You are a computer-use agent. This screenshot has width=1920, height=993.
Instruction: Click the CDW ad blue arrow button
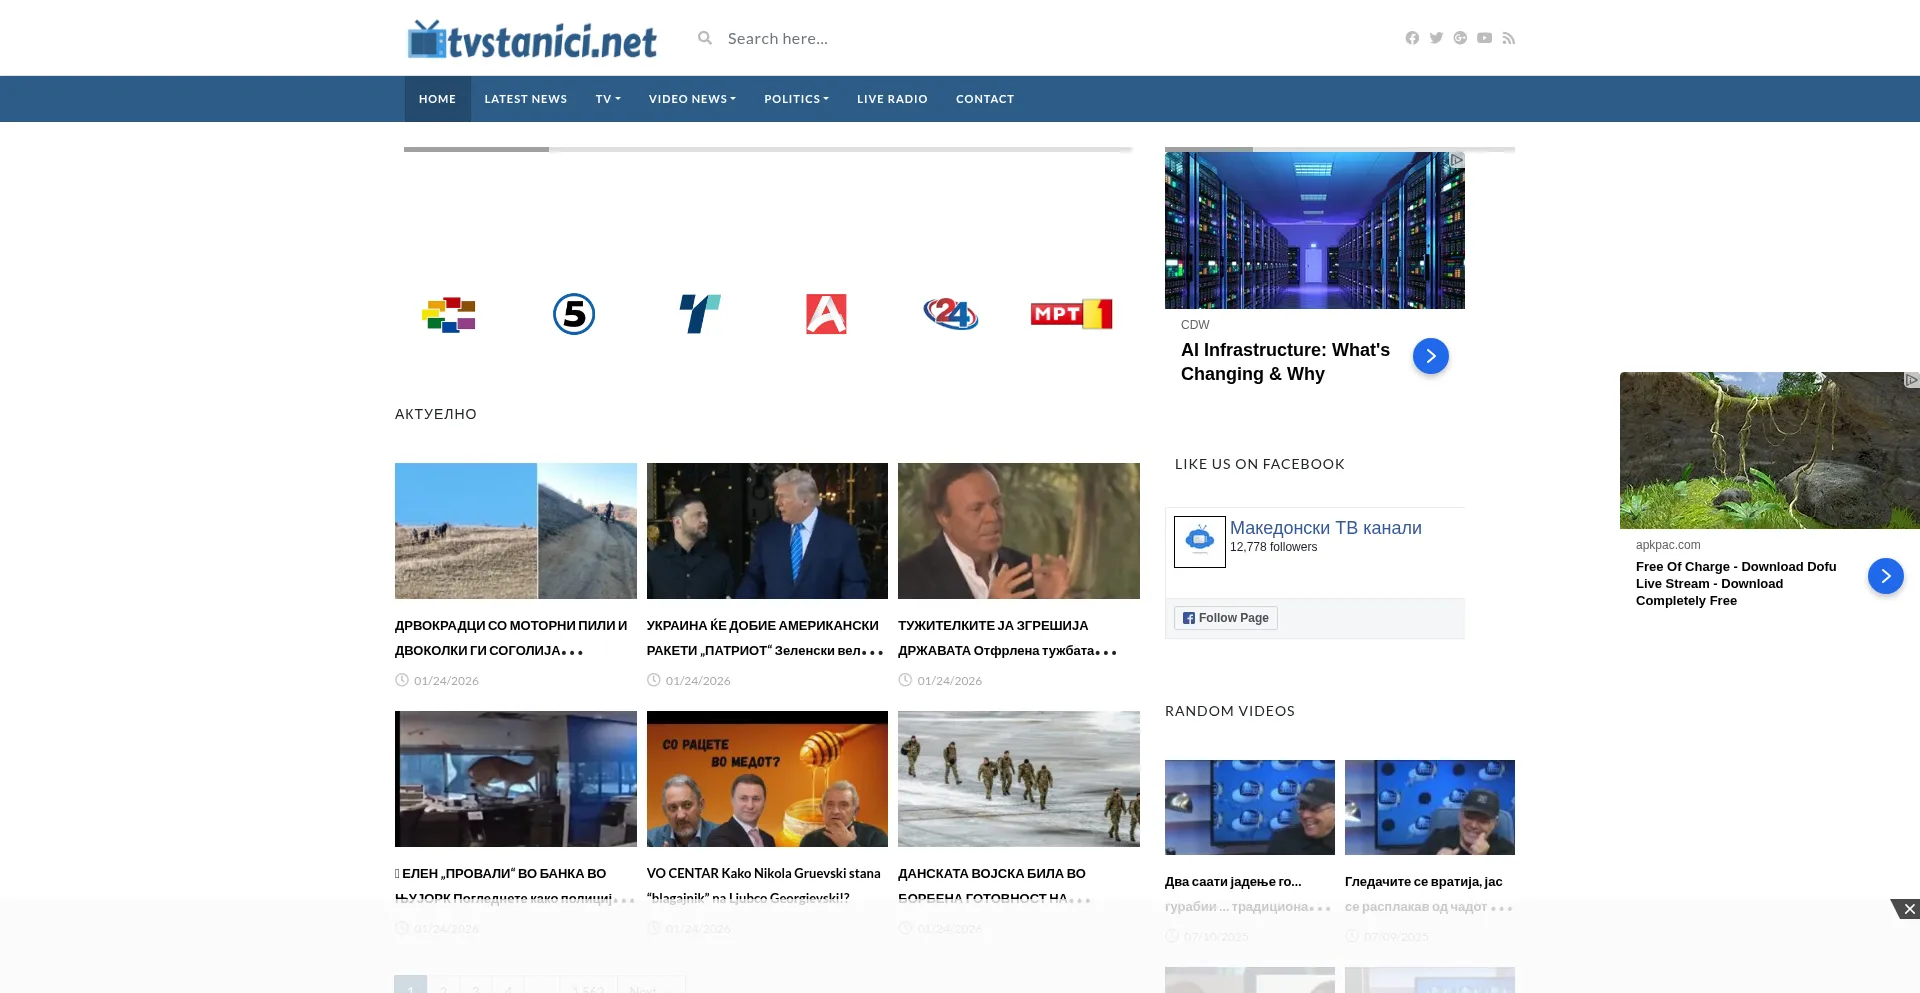click(1431, 356)
